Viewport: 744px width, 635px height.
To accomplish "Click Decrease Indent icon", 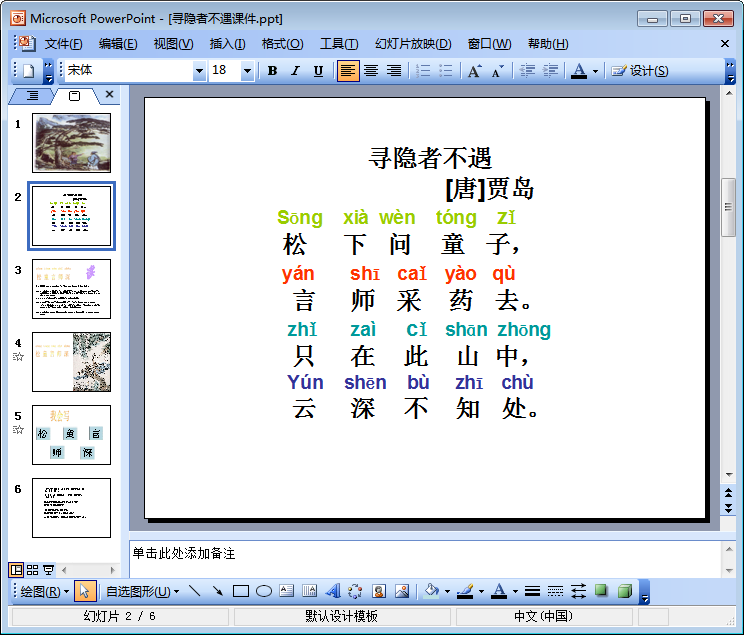I will 527,71.
